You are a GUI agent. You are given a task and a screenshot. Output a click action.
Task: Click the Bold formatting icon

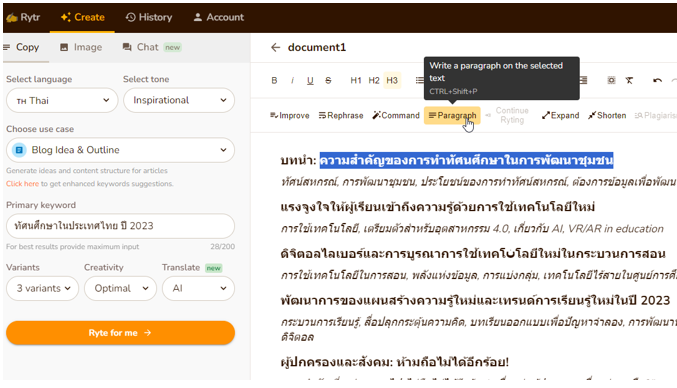[274, 80]
